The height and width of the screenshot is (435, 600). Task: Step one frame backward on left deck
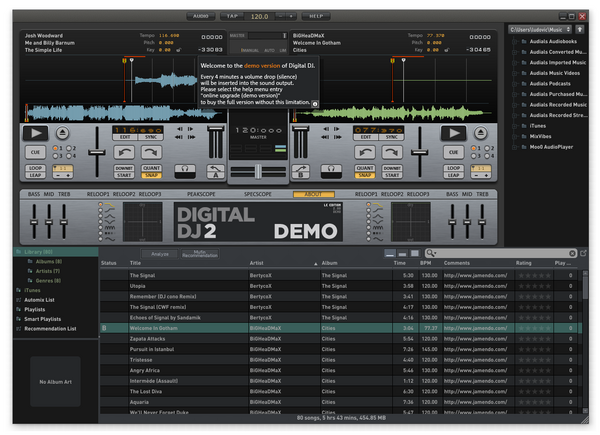click(x=179, y=129)
